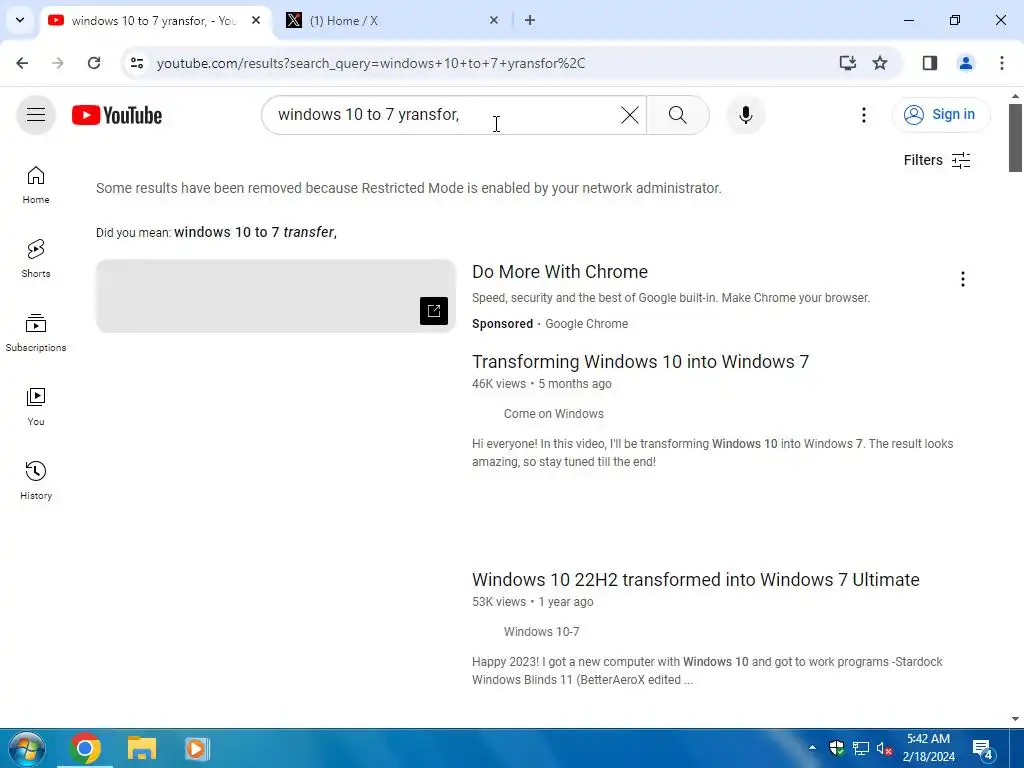Click the page vertical scrollbar thumb
The height and width of the screenshot is (768, 1024).
1015,138
